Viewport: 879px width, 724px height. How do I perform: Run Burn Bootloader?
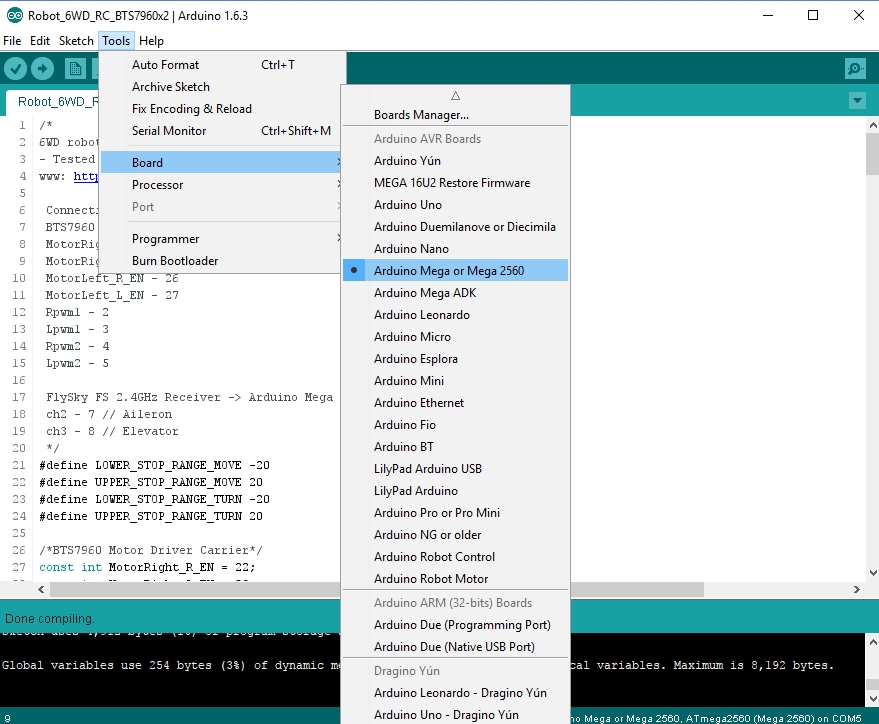(173, 259)
